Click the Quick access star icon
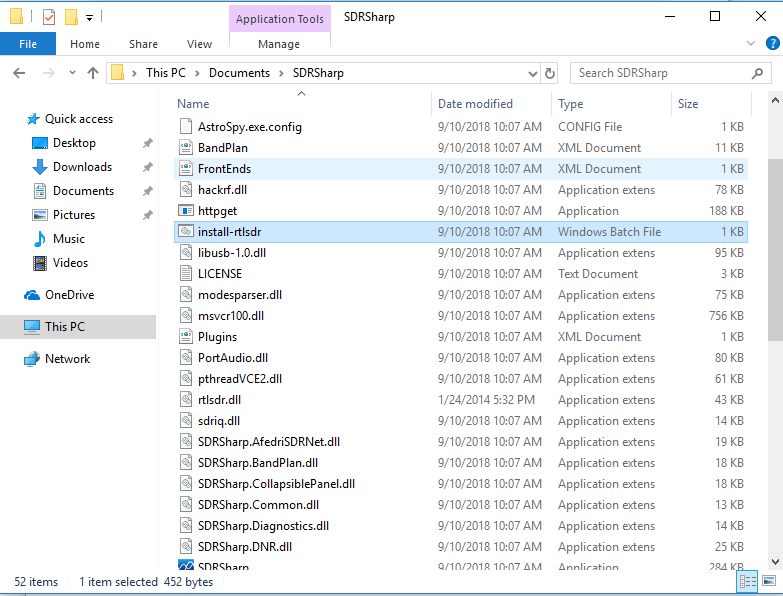The width and height of the screenshot is (783, 596). coord(33,119)
